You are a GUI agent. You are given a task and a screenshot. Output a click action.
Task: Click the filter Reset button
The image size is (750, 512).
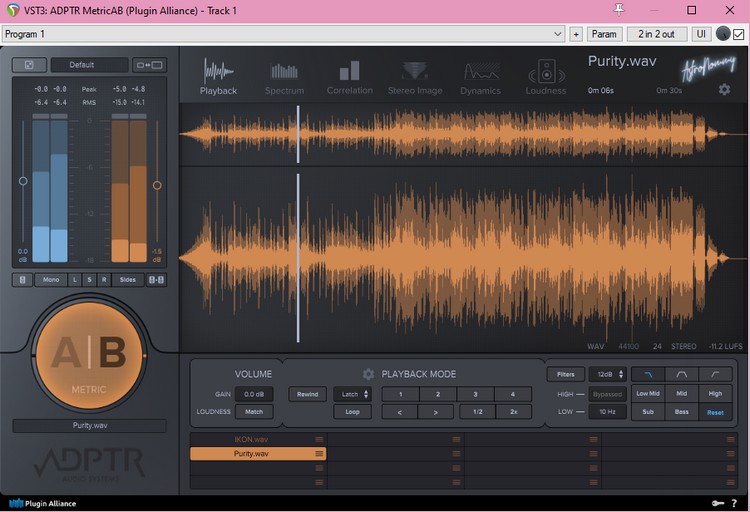click(x=715, y=412)
